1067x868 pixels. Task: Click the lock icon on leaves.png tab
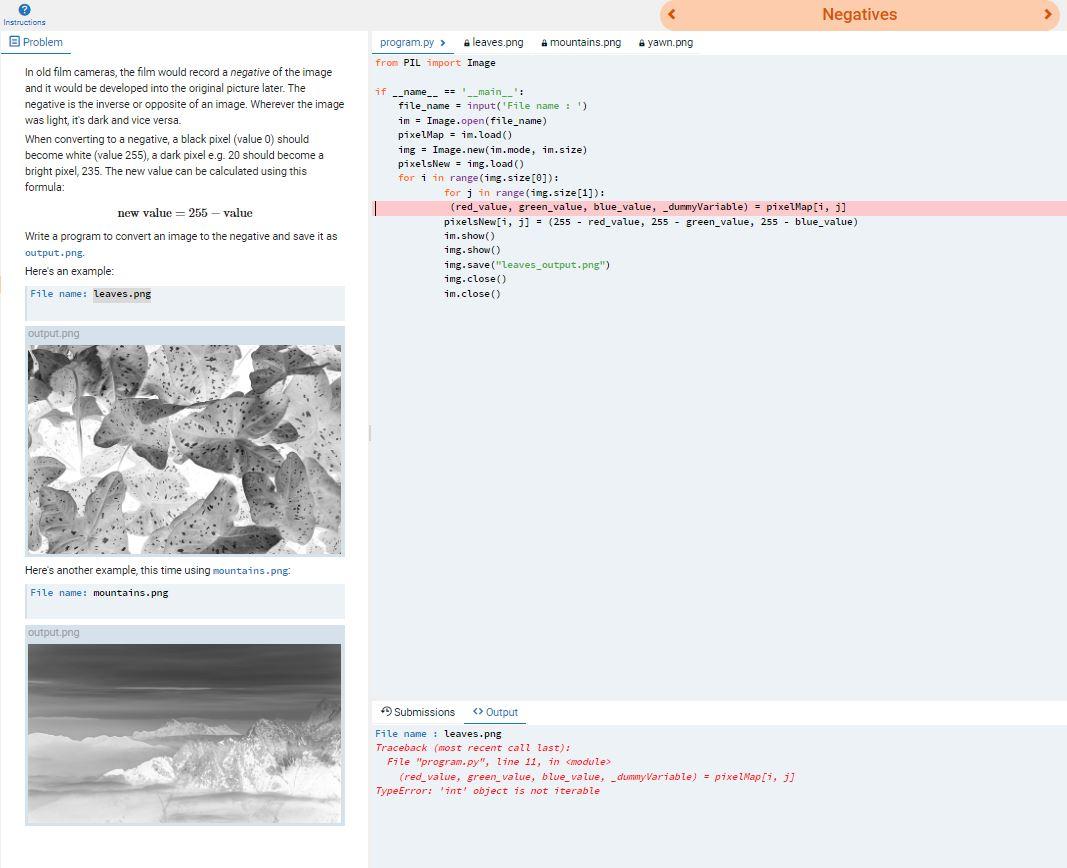point(466,42)
